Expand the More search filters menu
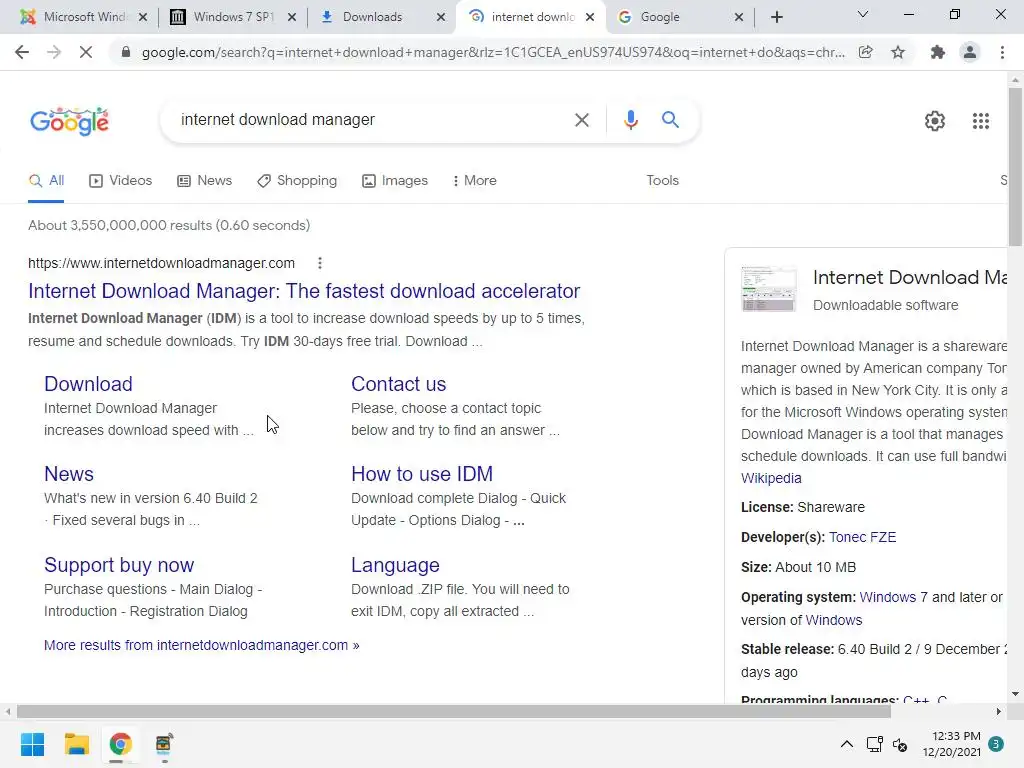Image resolution: width=1024 pixels, height=768 pixels. coord(475,181)
